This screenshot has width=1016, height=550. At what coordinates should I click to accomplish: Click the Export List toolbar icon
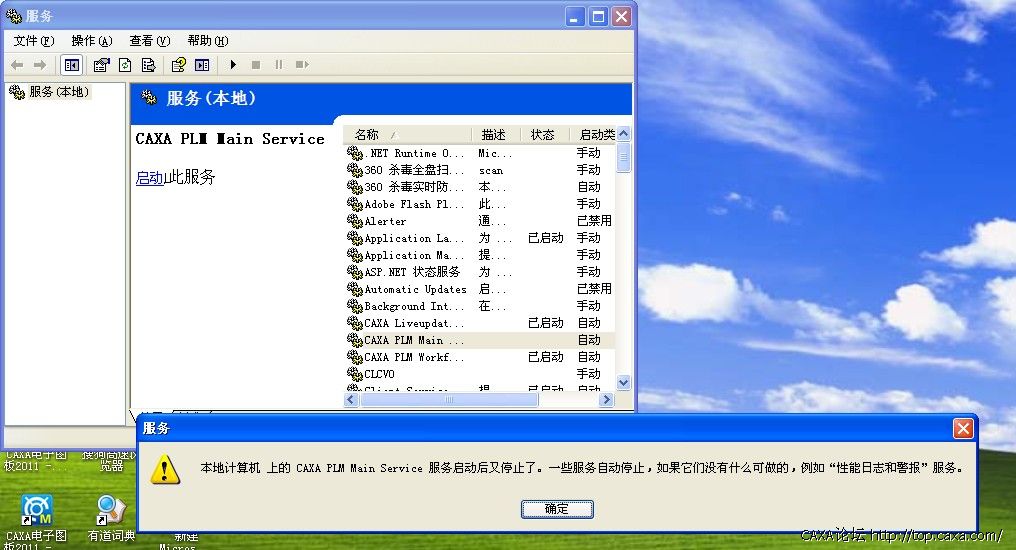pyautogui.click(x=148, y=65)
